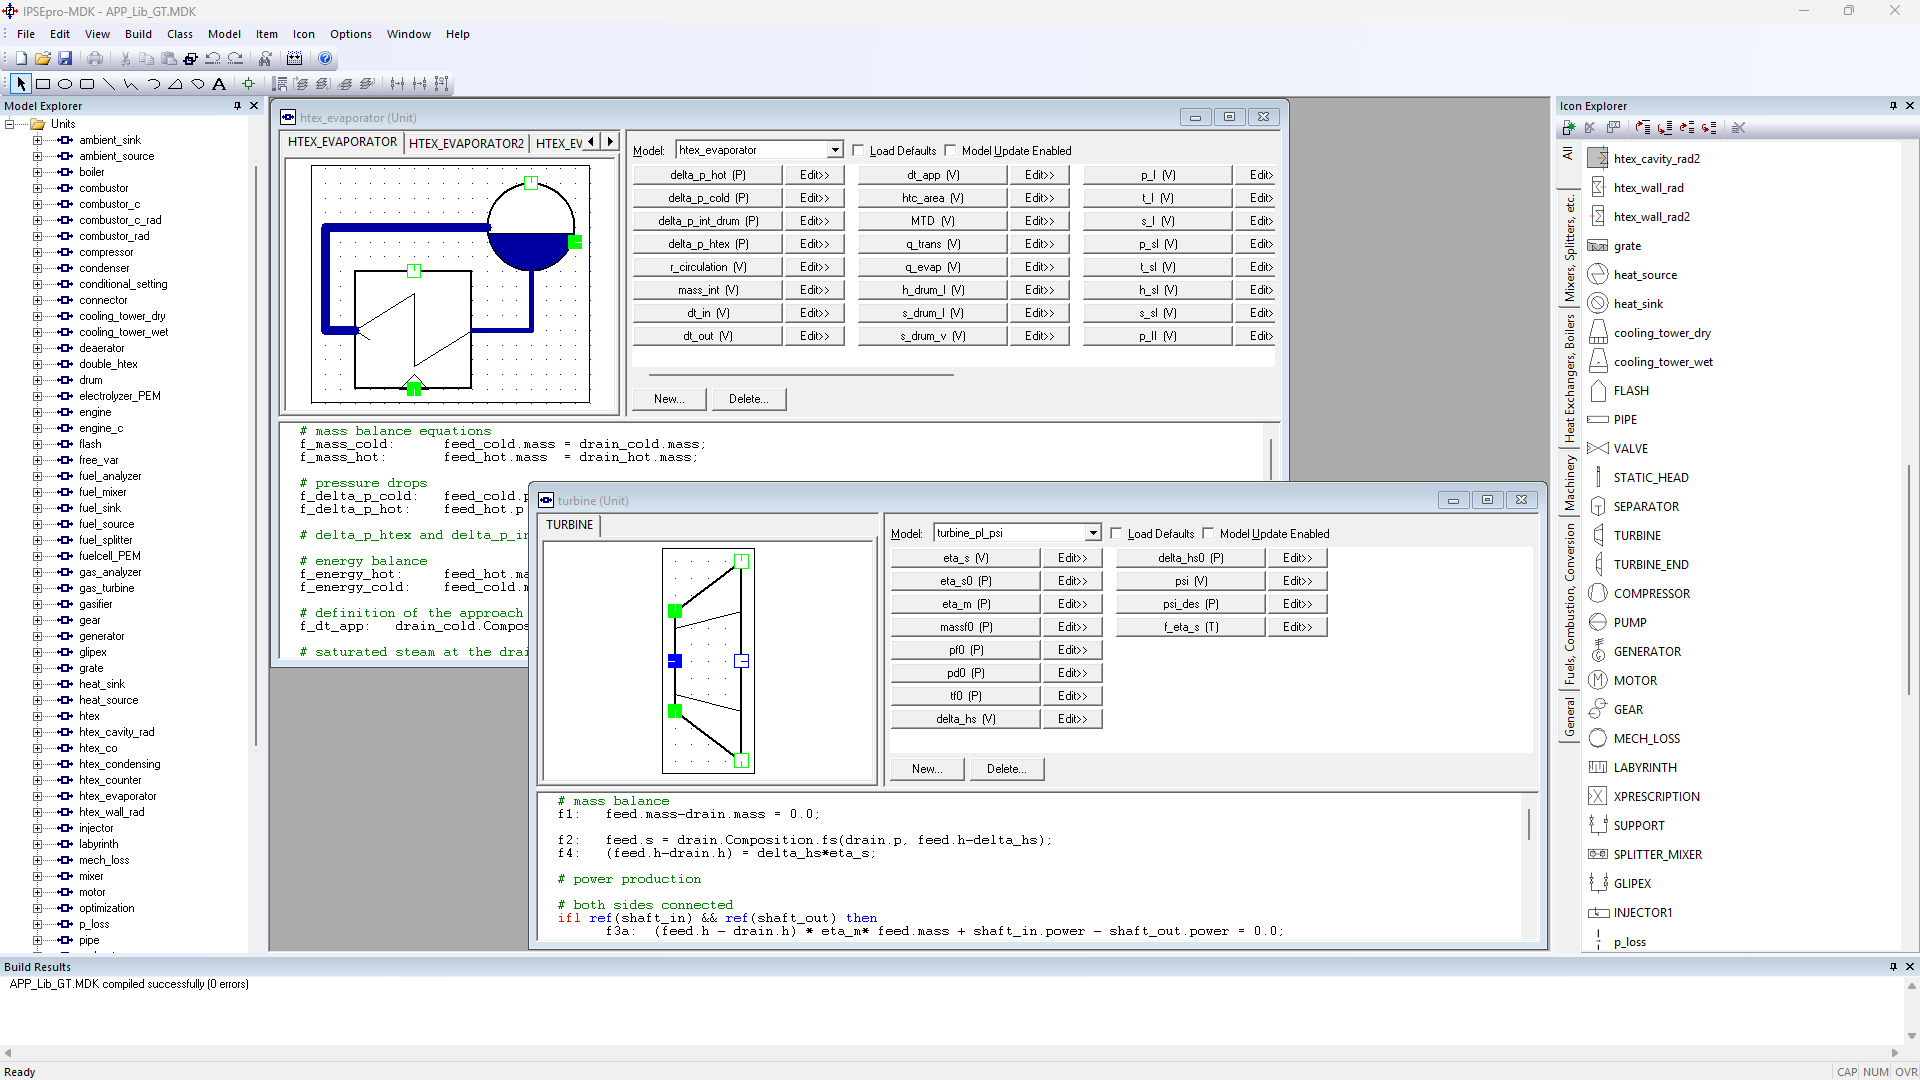The width and height of the screenshot is (1920, 1080).
Task: Activate the green crosshair connection point tool
Action: pyautogui.click(x=249, y=84)
